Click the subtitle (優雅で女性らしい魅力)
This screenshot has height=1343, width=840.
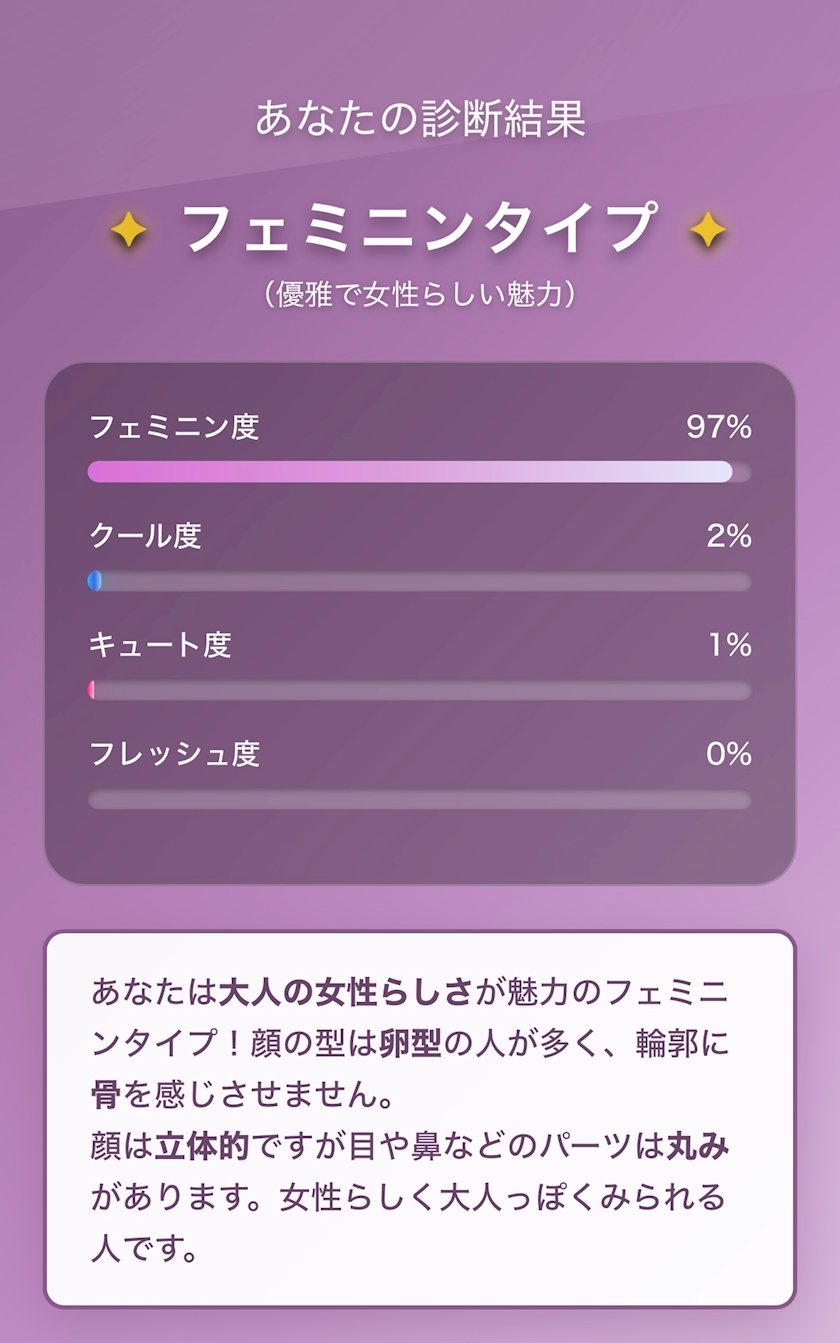click(420, 295)
